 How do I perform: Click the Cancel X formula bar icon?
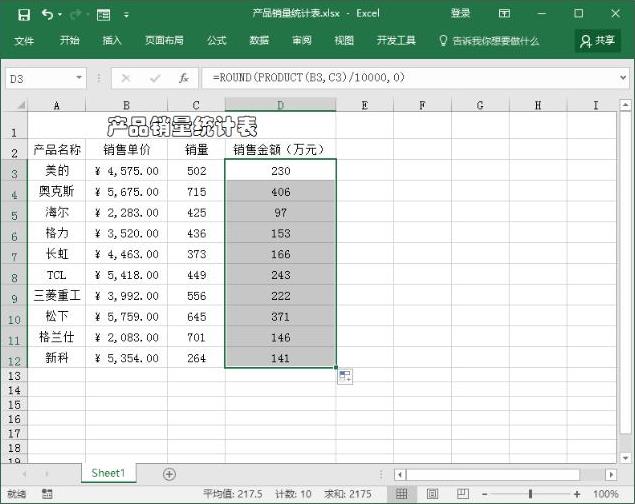click(x=126, y=78)
